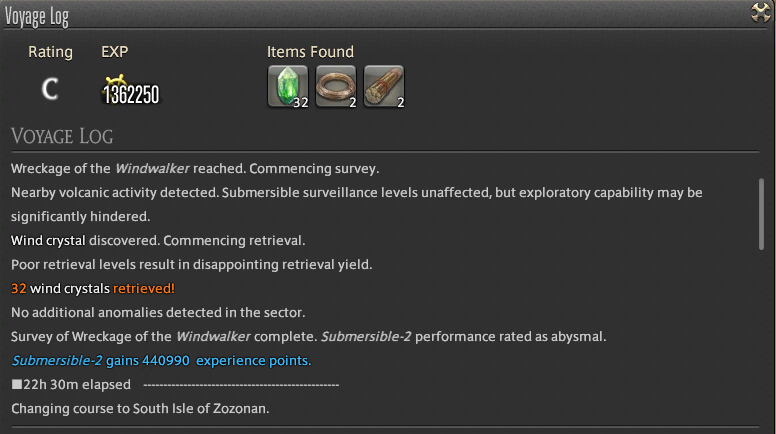The width and height of the screenshot is (776, 434).
Task: Select the 'Nearby volcanic activity detected' entry
Action: tap(357, 204)
